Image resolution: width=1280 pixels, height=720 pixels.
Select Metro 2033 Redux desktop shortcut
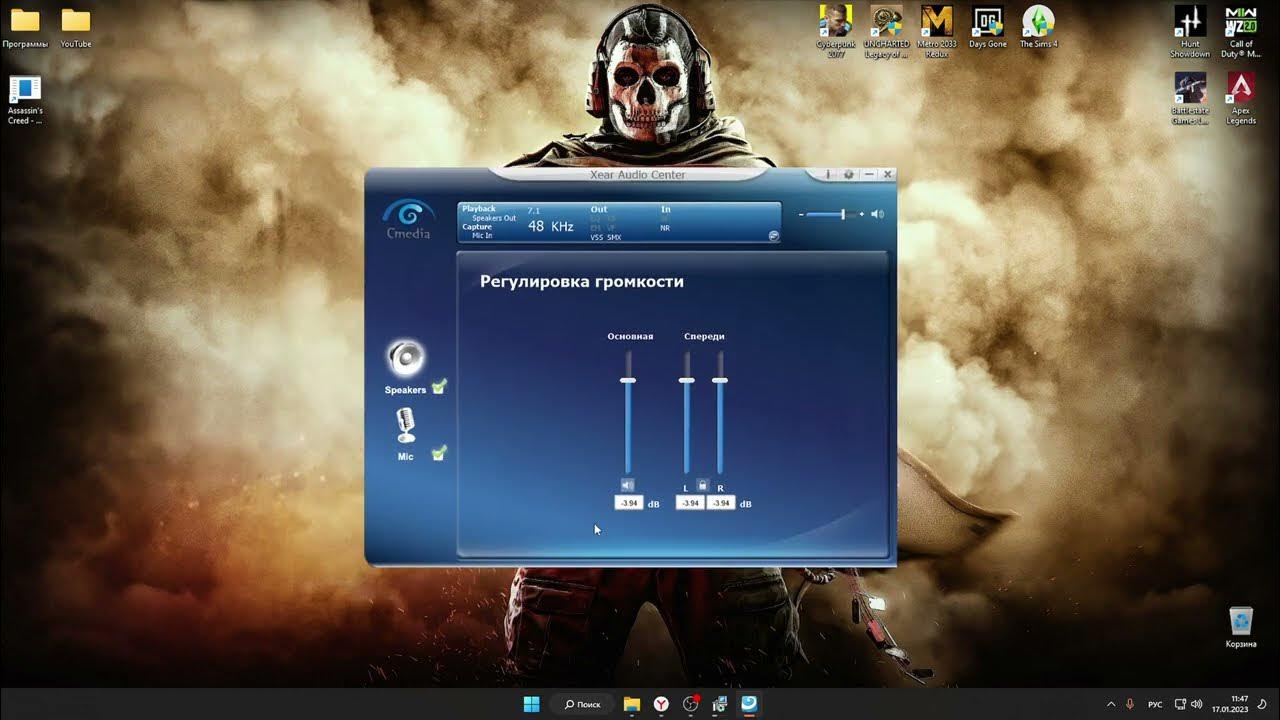[x=937, y=32]
